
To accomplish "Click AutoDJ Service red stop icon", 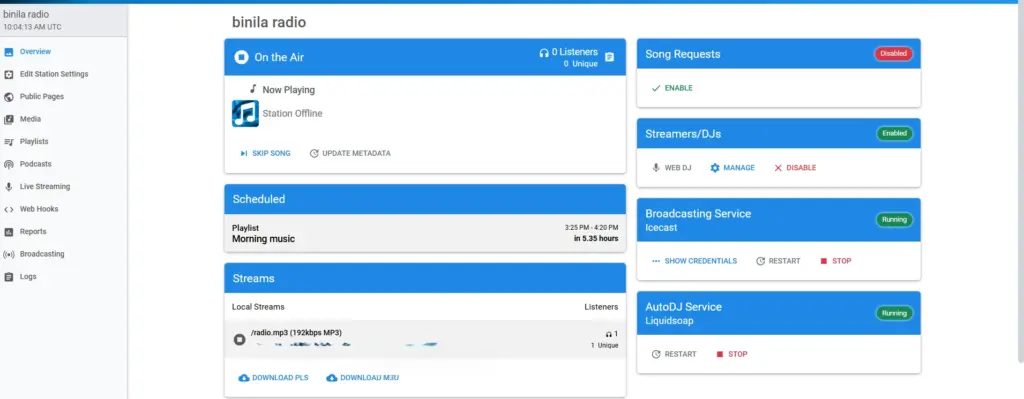I will (x=720, y=355).
